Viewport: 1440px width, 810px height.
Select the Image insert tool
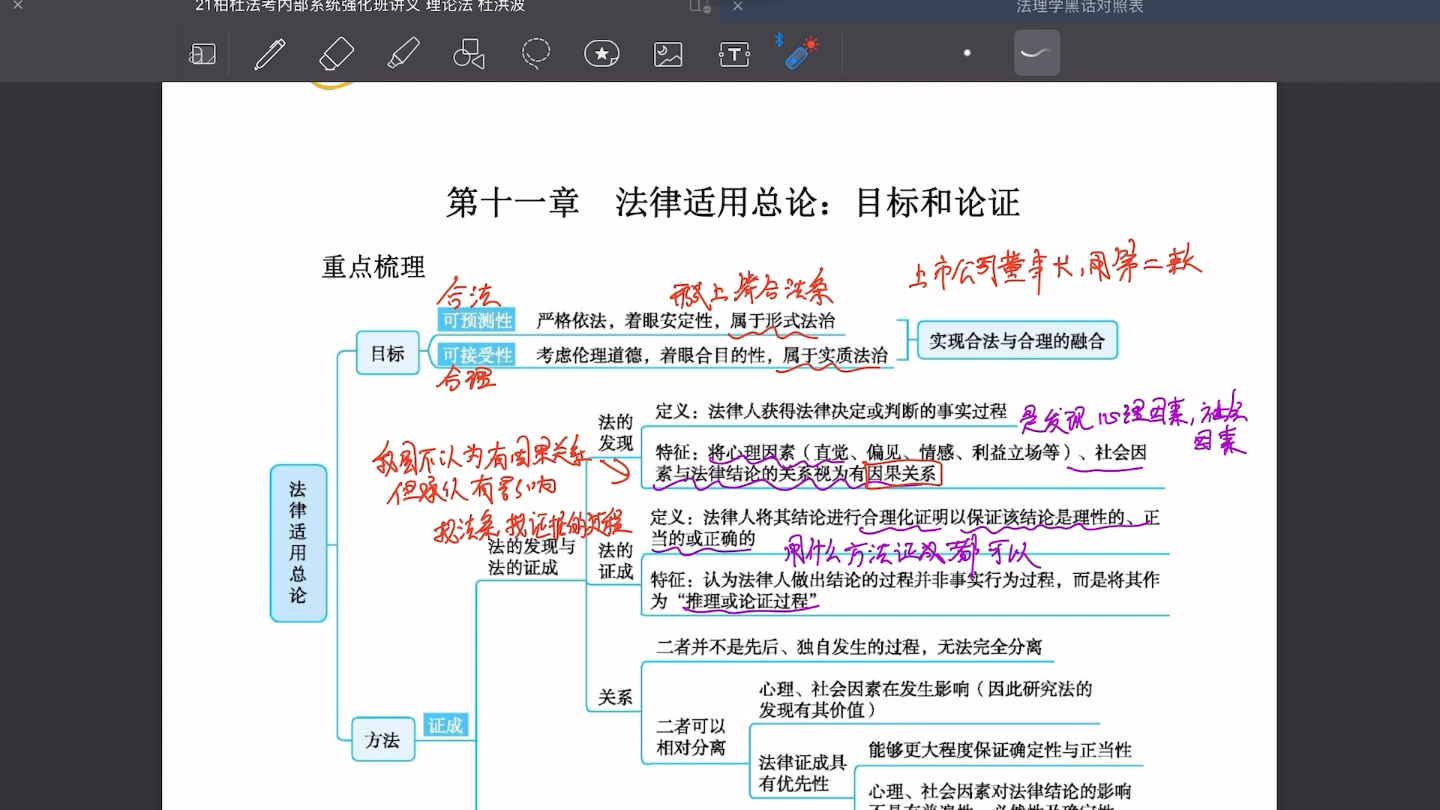pyautogui.click(x=668, y=54)
